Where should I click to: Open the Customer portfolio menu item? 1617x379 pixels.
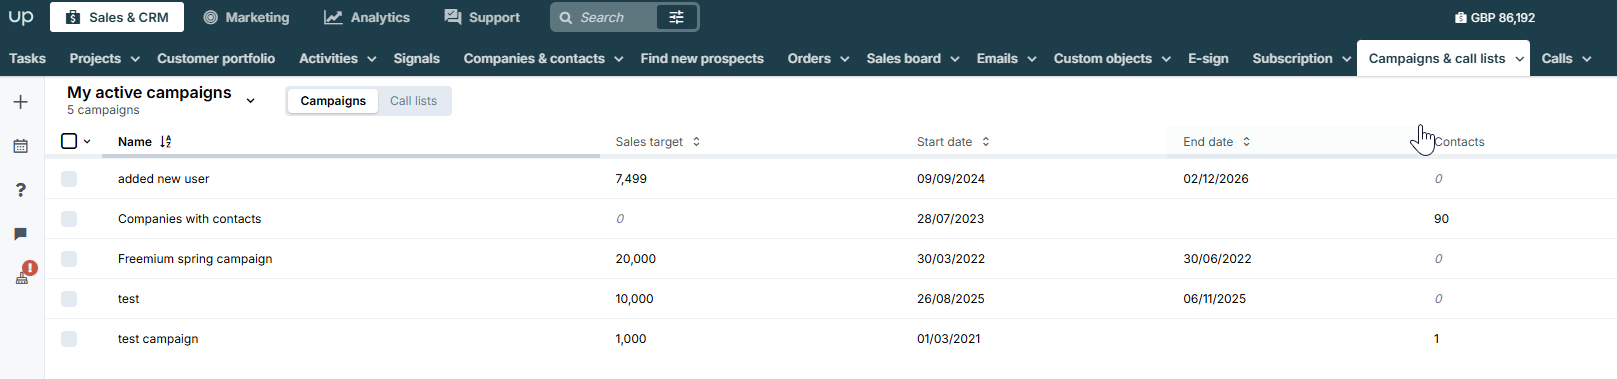click(216, 58)
